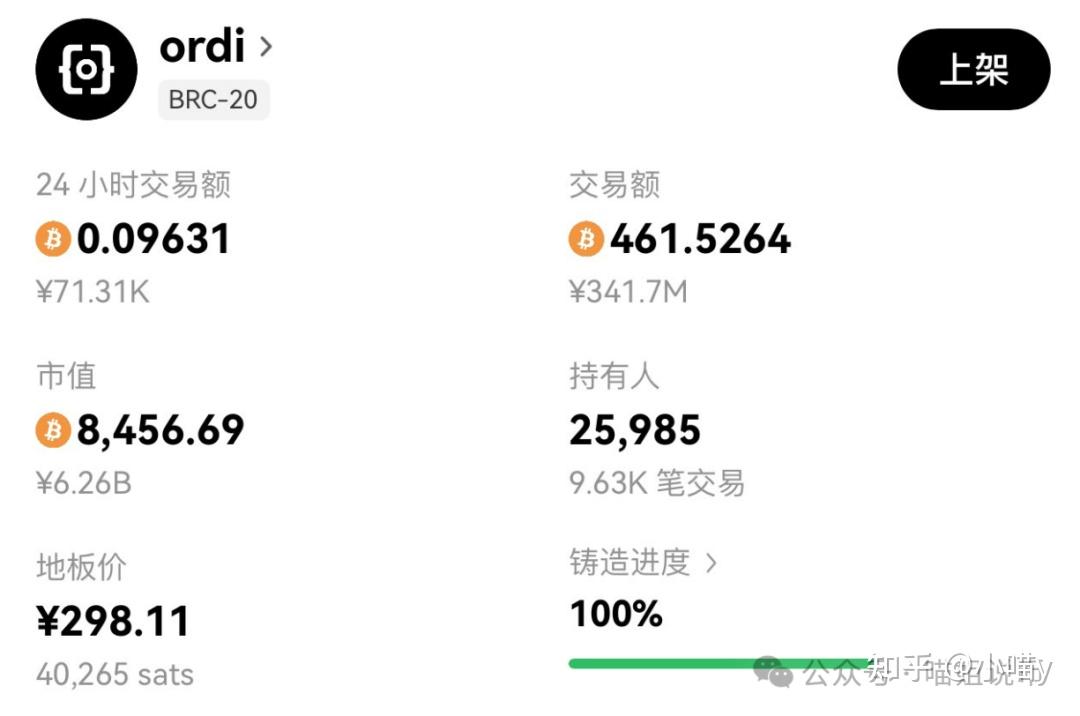Click the WeChat watermark icon
The width and height of the screenshot is (1080, 716).
point(772,671)
